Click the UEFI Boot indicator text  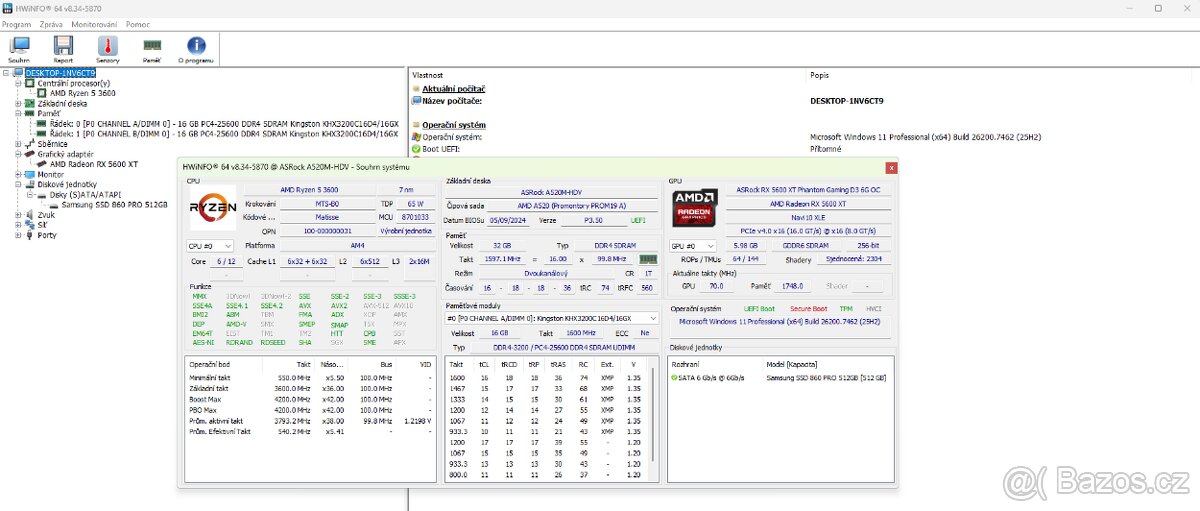(x=760, y=309)
